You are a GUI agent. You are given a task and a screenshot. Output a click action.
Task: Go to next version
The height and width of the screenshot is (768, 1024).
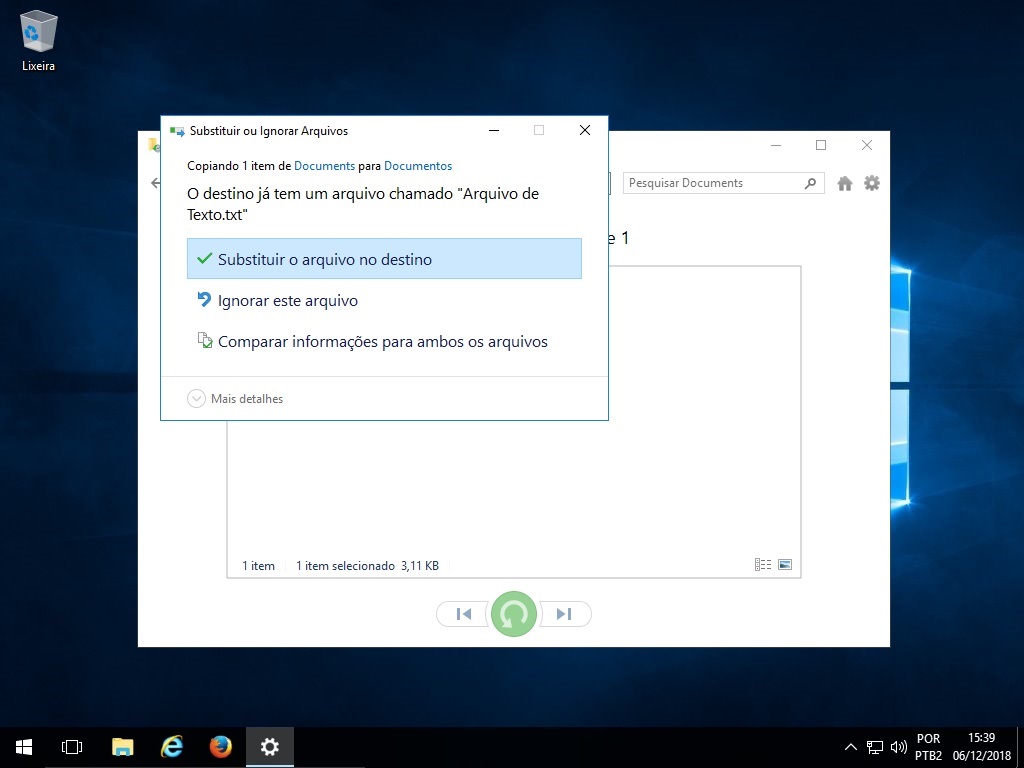(x=565, y=614)
